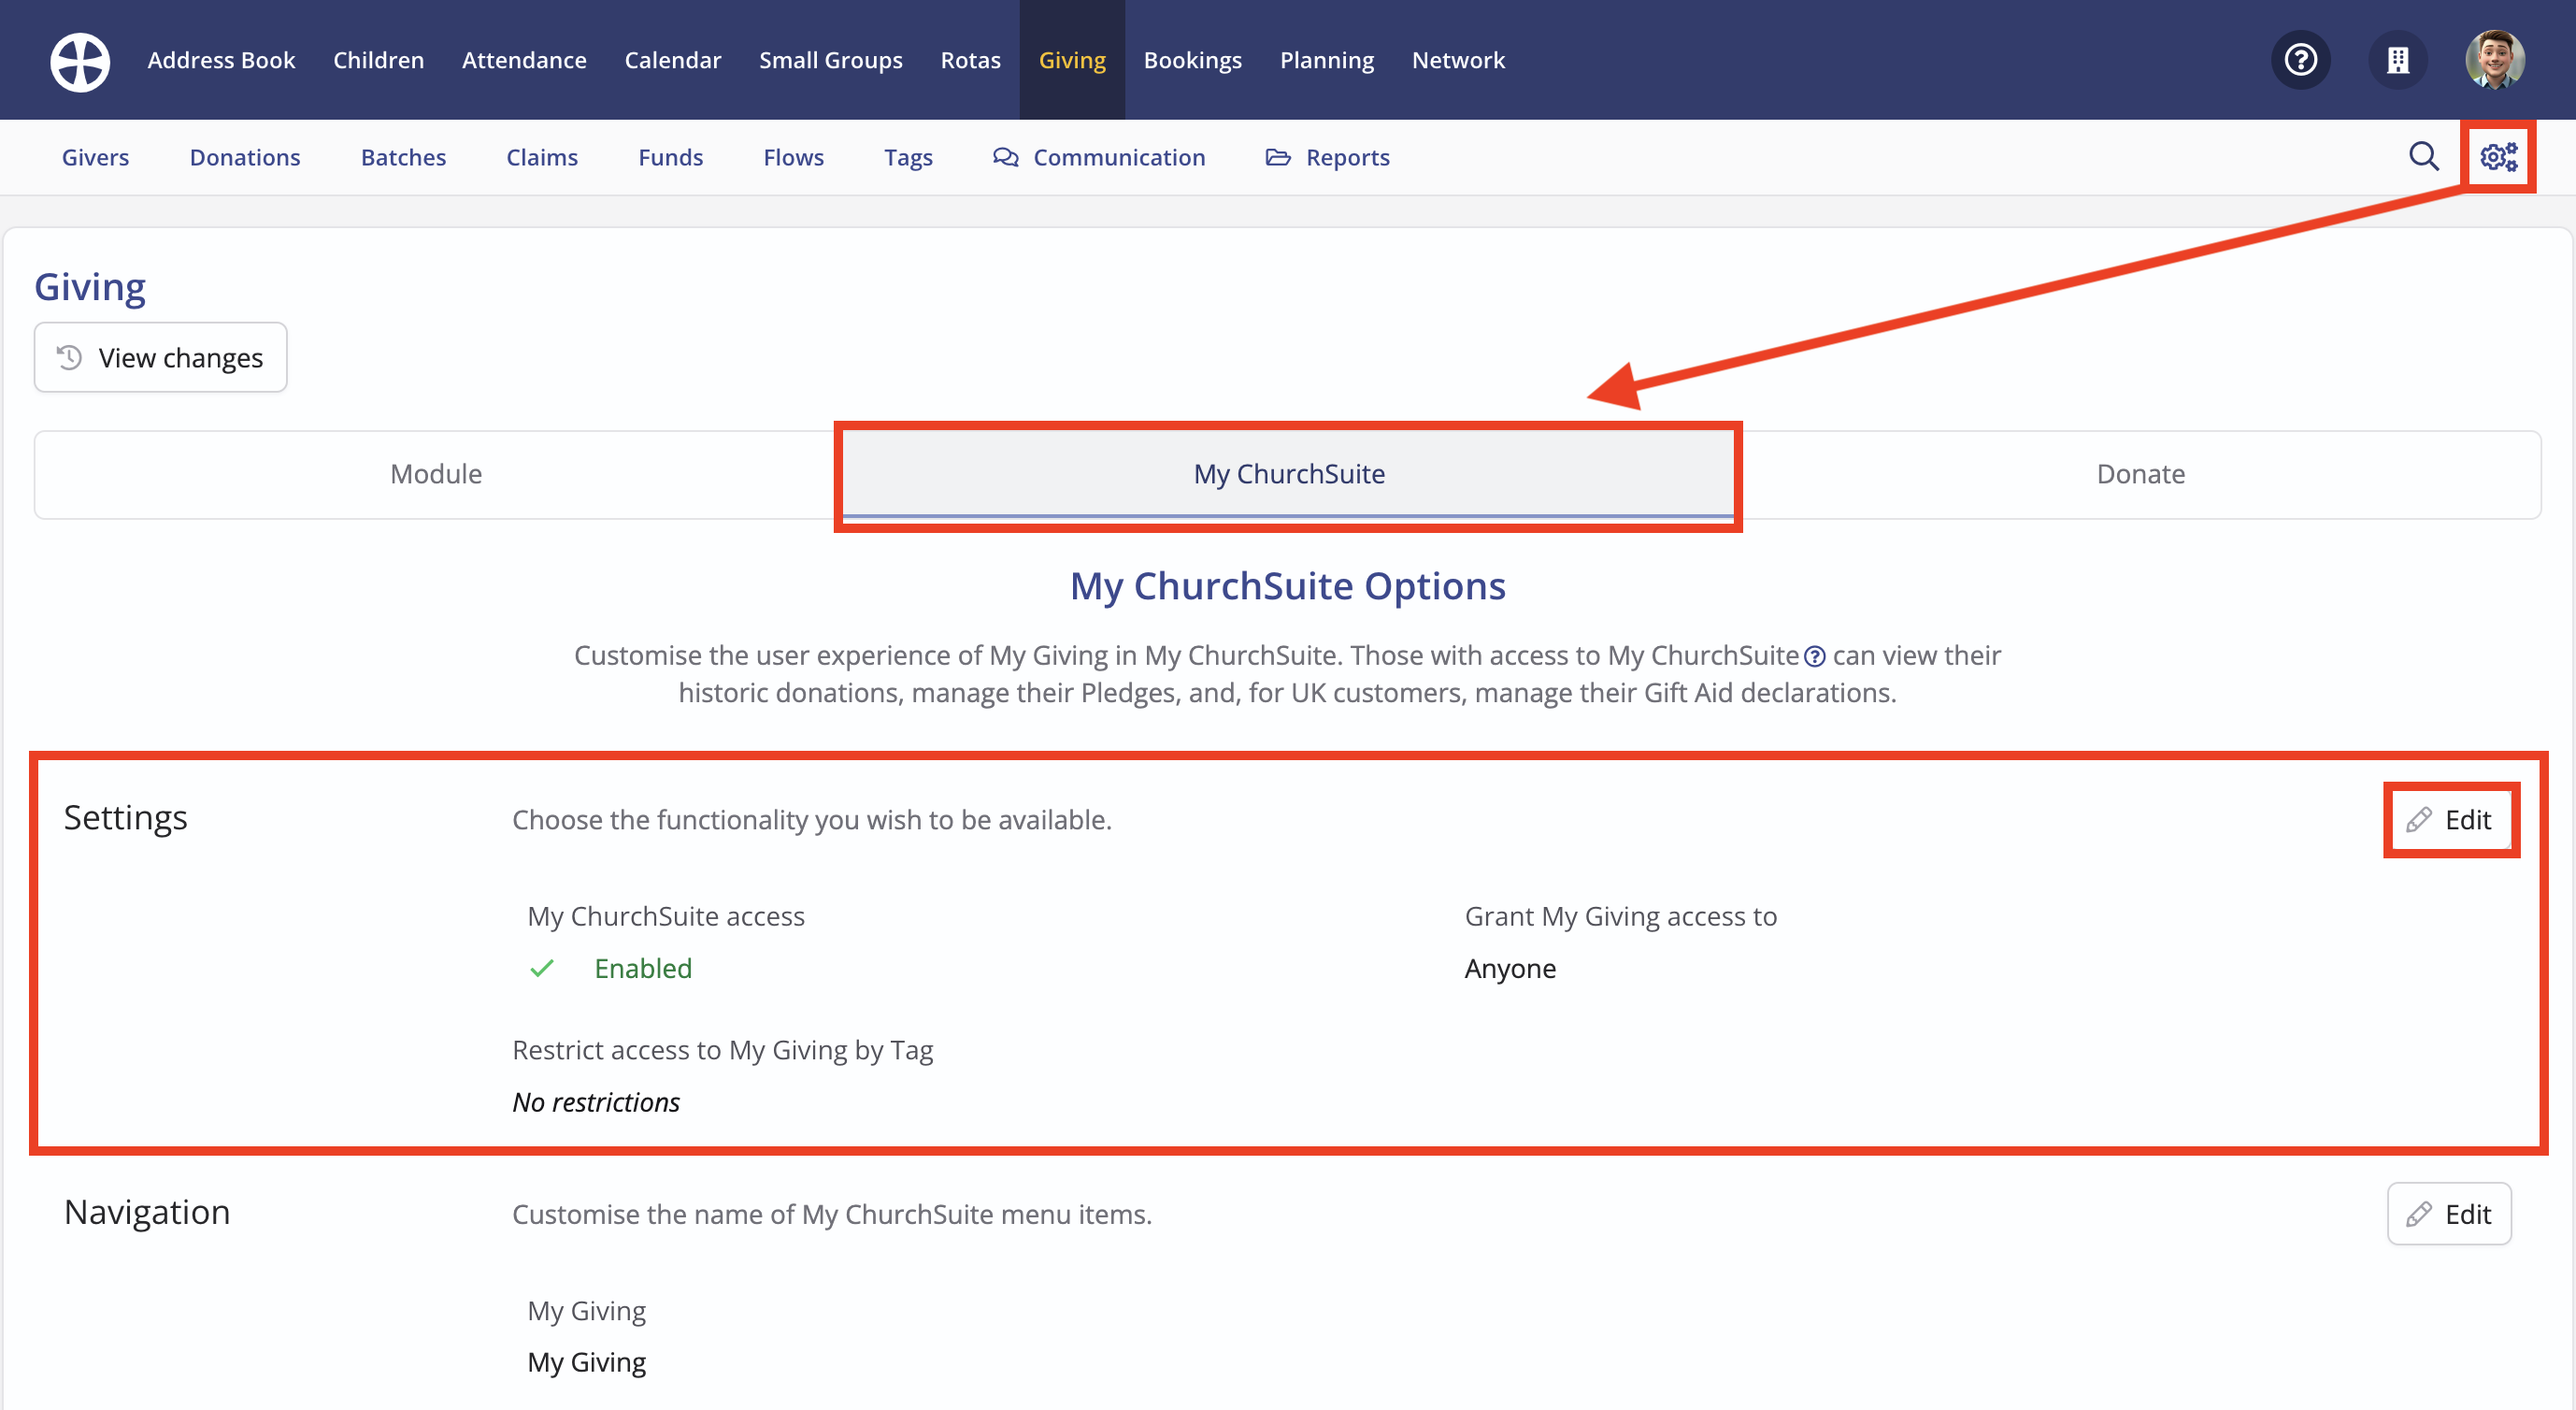The height and width of the screenshot is (1410, 2576).
Task: Switch to the Donate tab
Action: tap(2140, 474)
